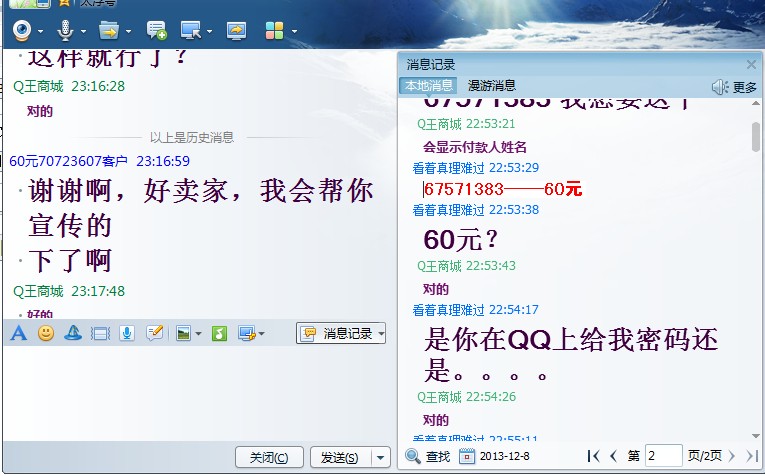
Task: Start a video call with webcam icon
Action: (22, 31)
